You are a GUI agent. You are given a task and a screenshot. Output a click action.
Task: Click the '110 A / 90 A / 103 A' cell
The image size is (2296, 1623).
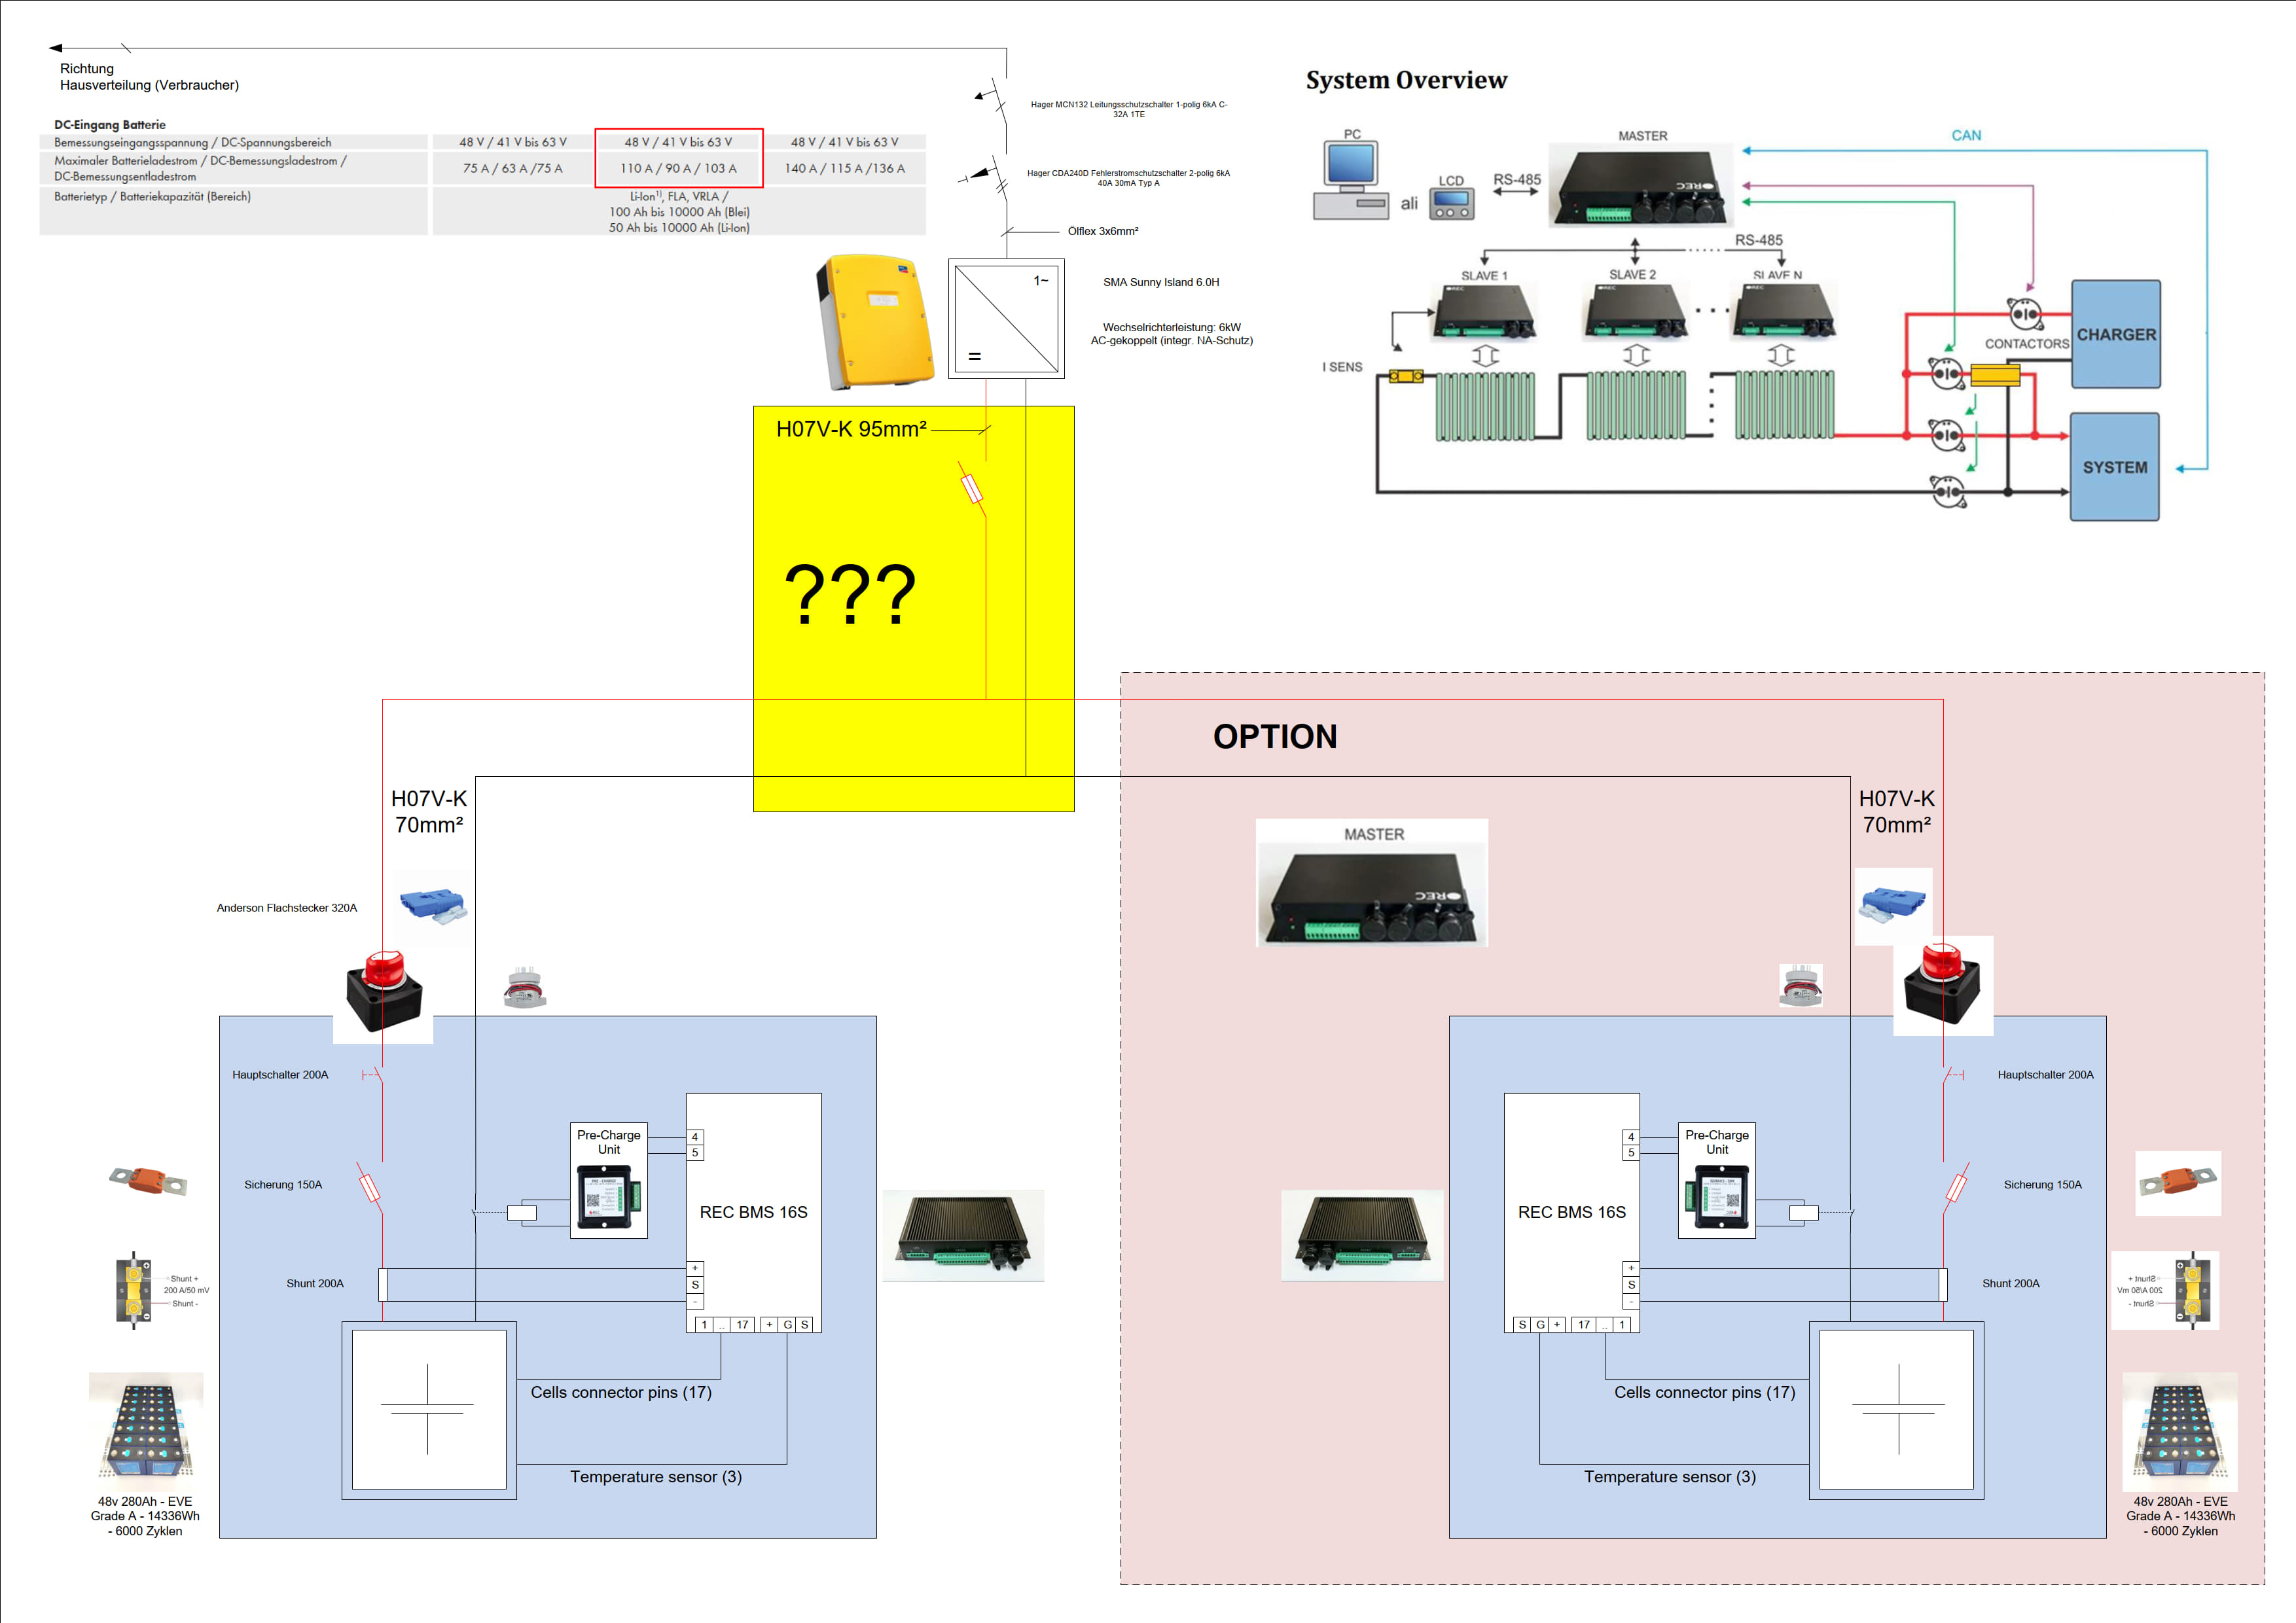point(678,168)
